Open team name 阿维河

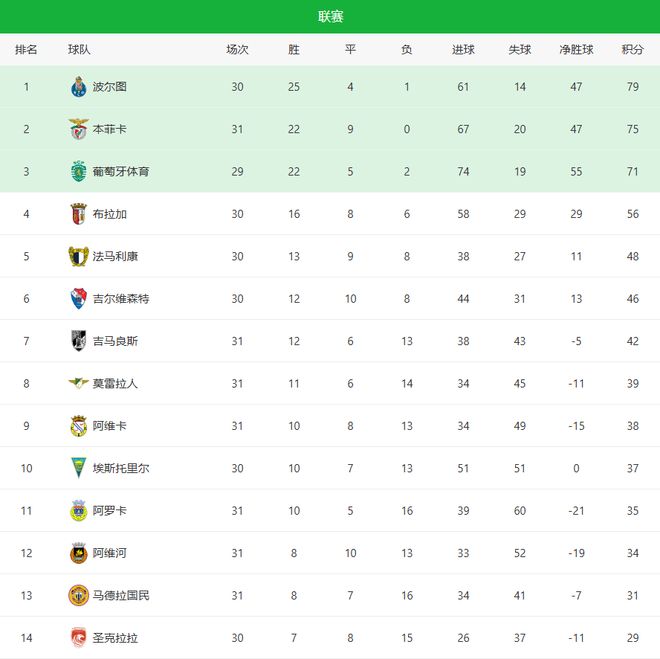point(110,553)
